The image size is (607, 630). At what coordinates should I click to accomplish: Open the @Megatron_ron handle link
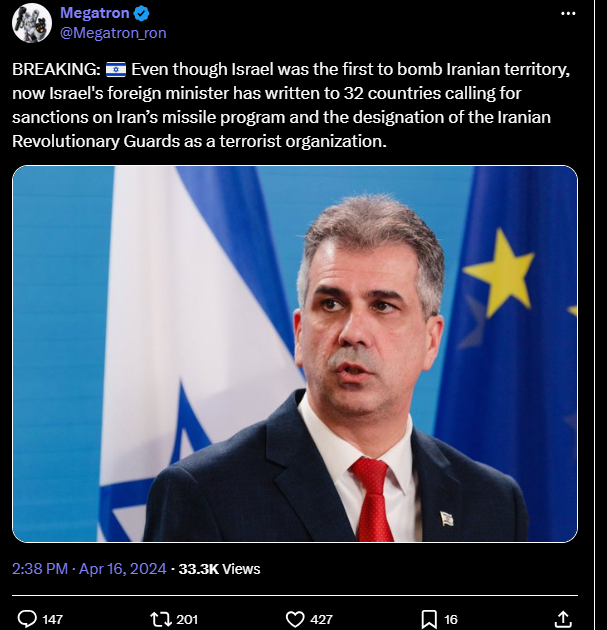tap(113, 33)
